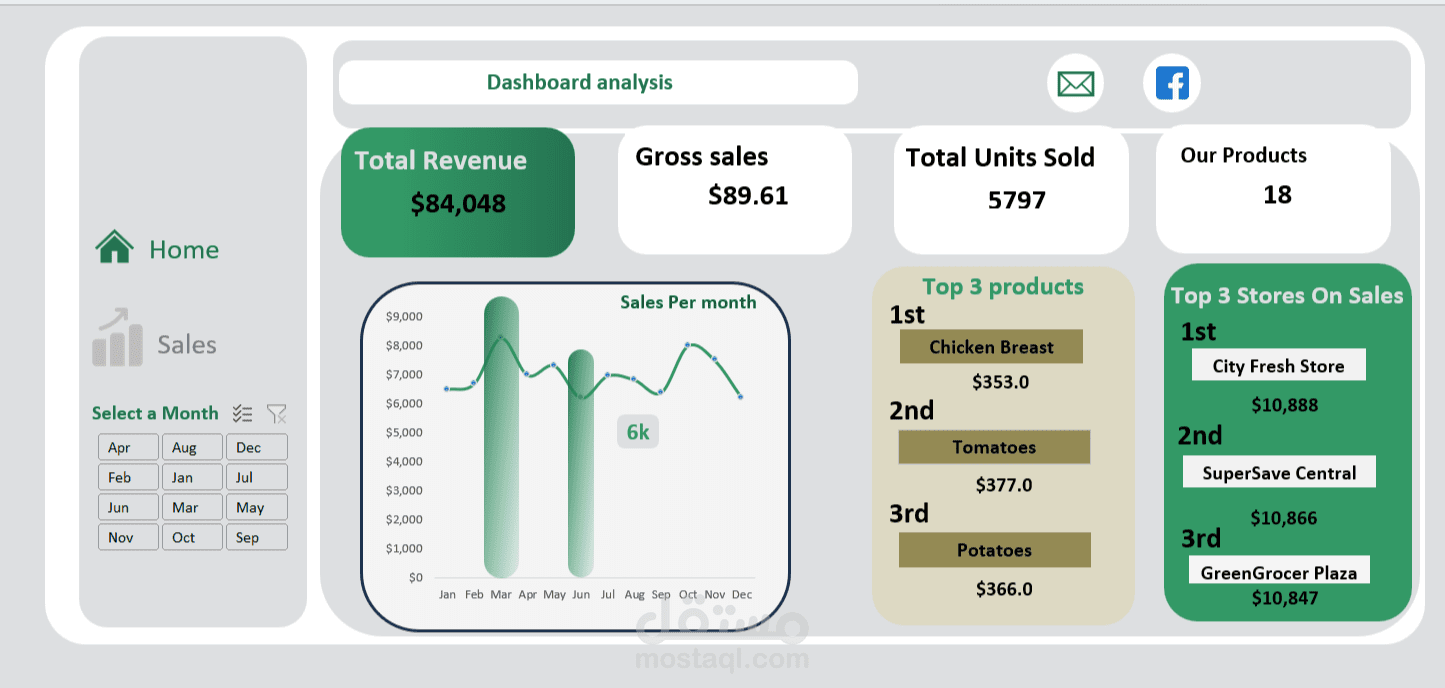
Task: Click the $84,048 revenue value
Action: [x=458, y=204]
